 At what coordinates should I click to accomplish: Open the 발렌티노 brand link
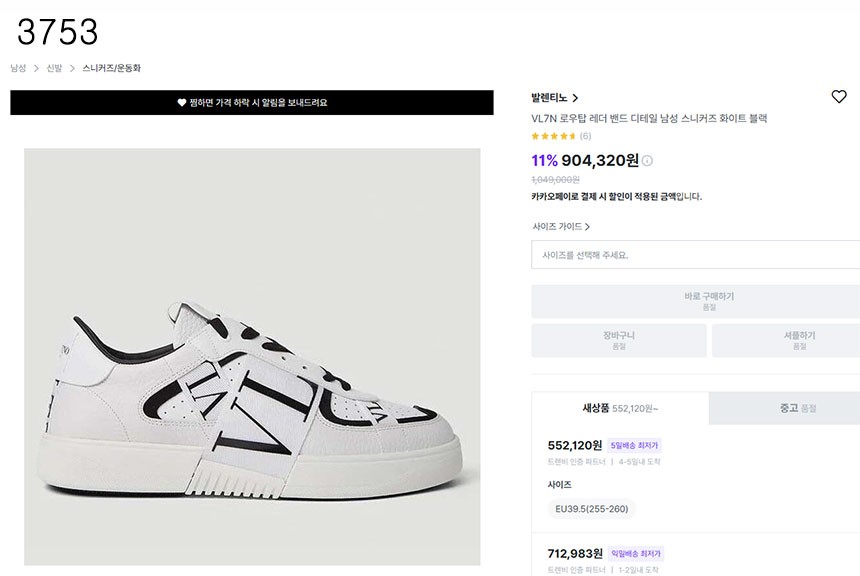[549, 98]
